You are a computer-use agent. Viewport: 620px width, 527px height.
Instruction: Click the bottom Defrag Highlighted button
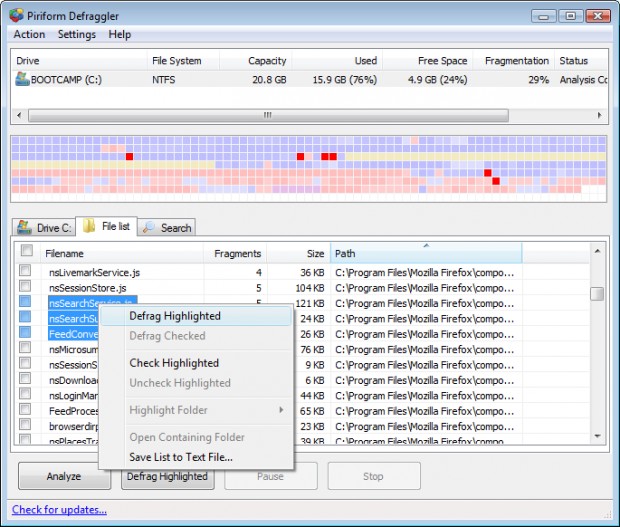[168, 479]
